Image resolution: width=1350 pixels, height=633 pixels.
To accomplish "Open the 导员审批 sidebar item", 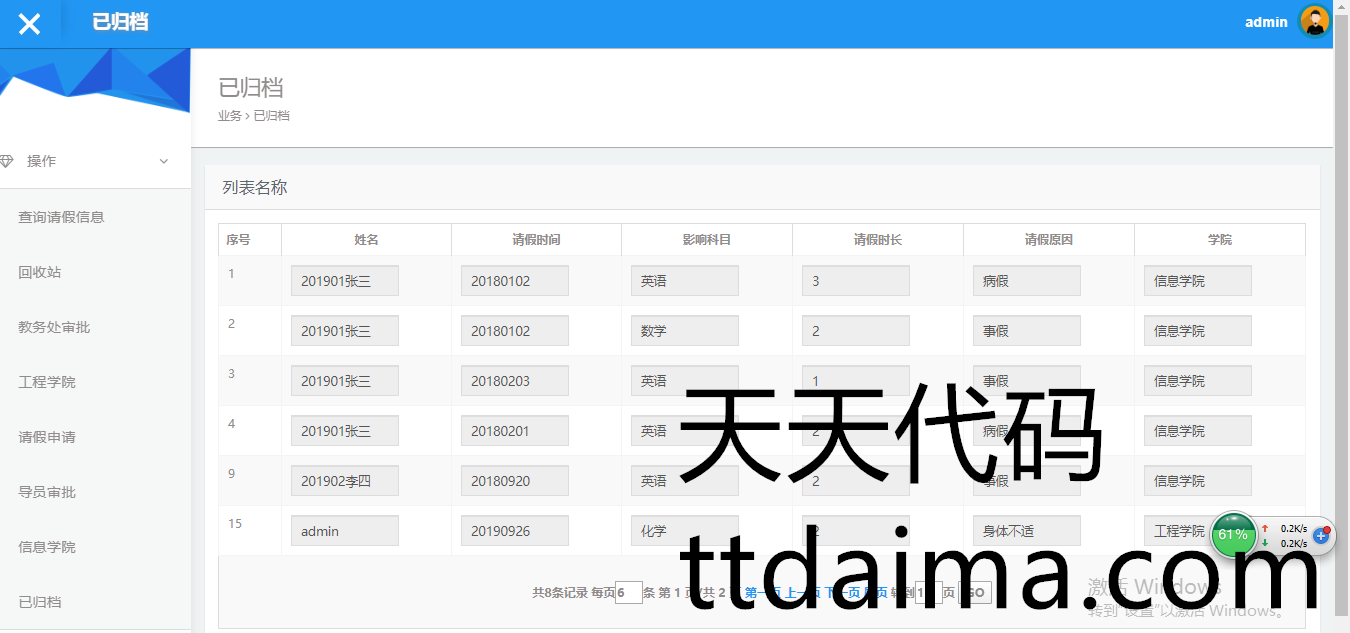I will pos(47,492).
